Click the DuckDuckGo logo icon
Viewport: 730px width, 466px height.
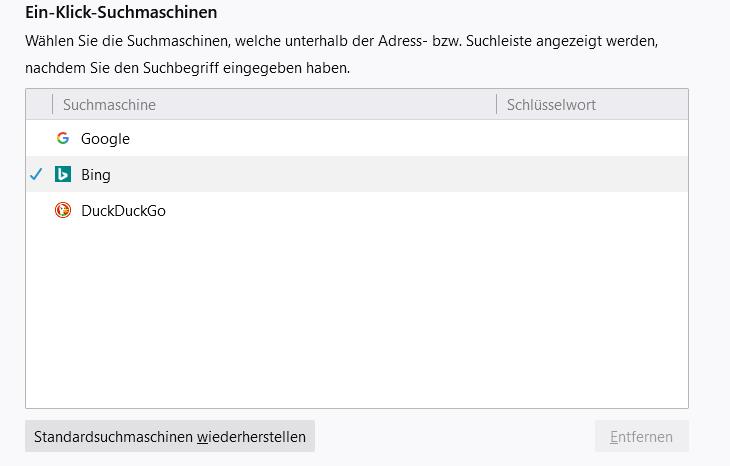[x=63, y=210]
